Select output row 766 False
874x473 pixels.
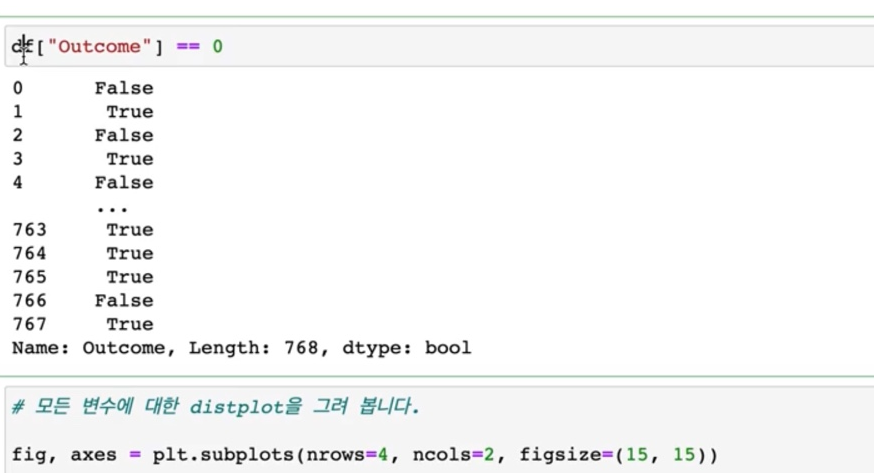[x=83, y=301]
